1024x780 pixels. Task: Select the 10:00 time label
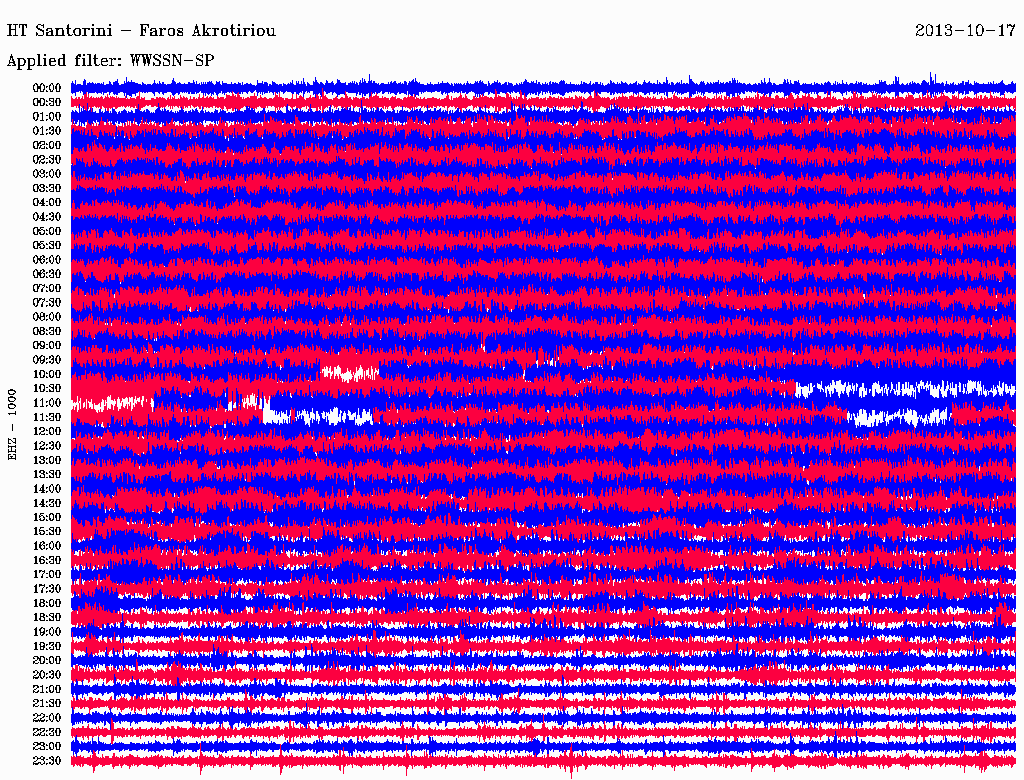coord(47,374)
